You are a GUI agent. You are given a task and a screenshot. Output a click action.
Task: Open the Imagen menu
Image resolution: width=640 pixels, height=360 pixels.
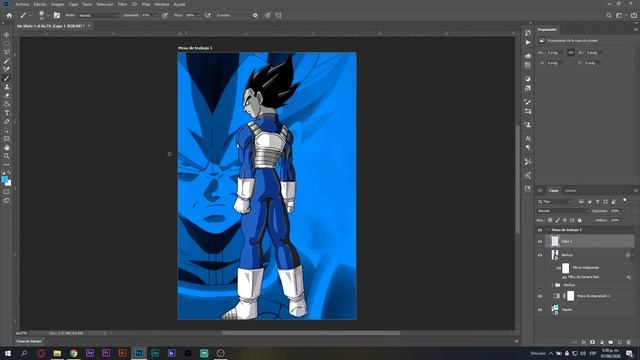(x=58, y=4)
